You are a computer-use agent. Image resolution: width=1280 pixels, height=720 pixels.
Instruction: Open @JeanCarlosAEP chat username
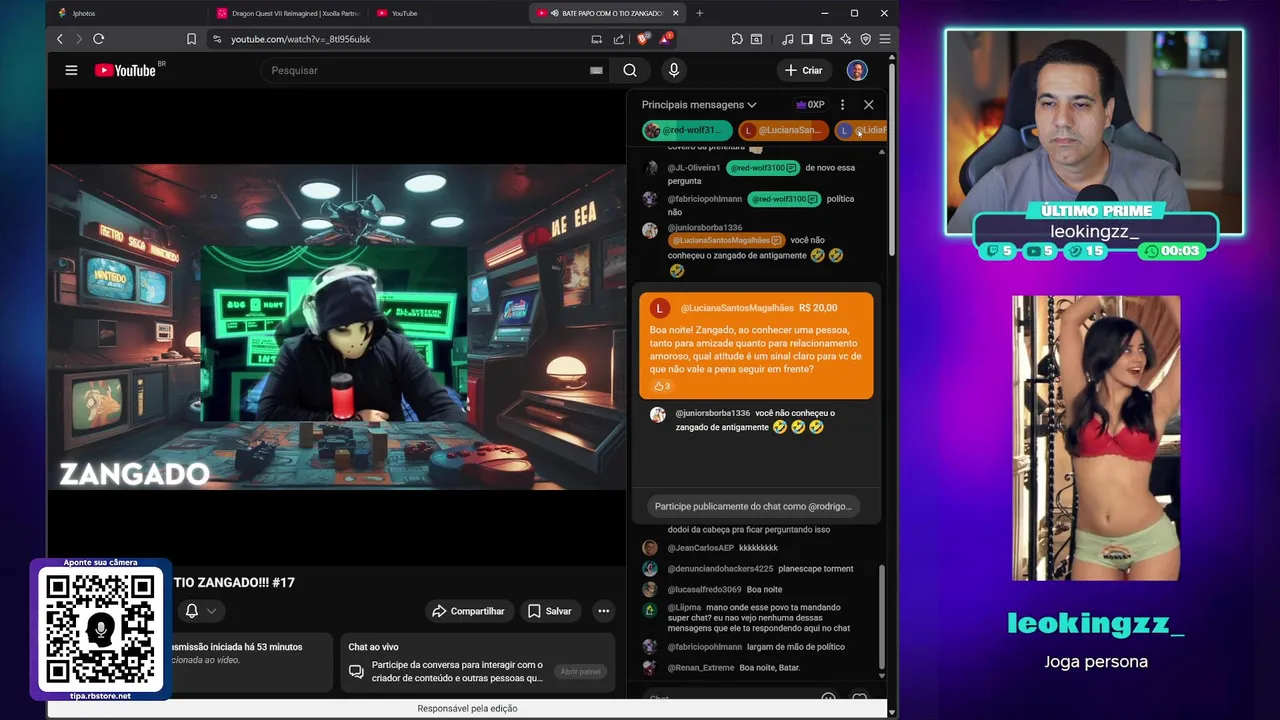pyautogui.click(x=701, y=548)
